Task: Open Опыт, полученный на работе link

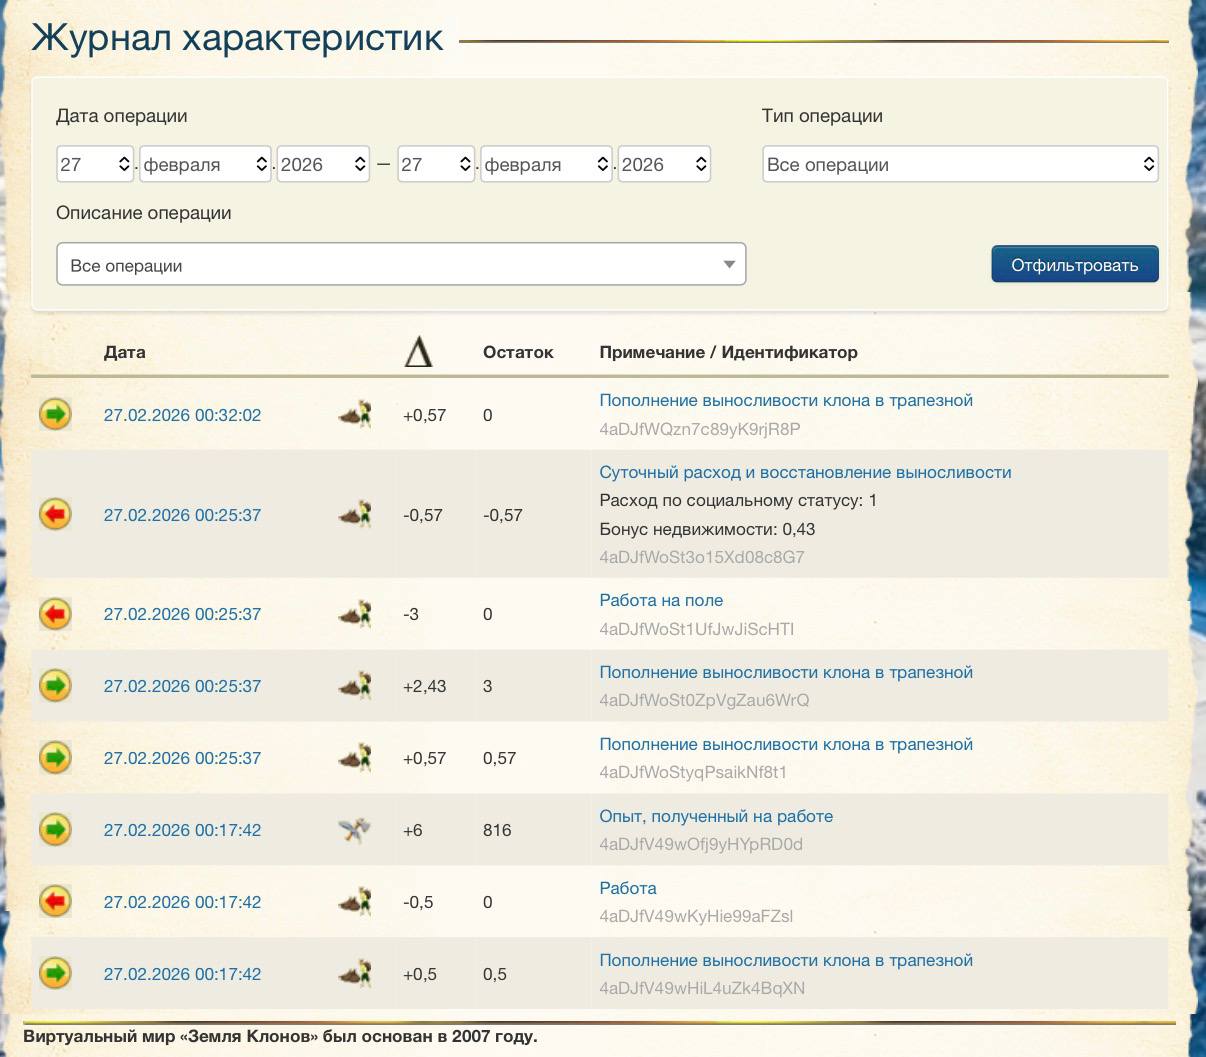Action: point(716,816)
